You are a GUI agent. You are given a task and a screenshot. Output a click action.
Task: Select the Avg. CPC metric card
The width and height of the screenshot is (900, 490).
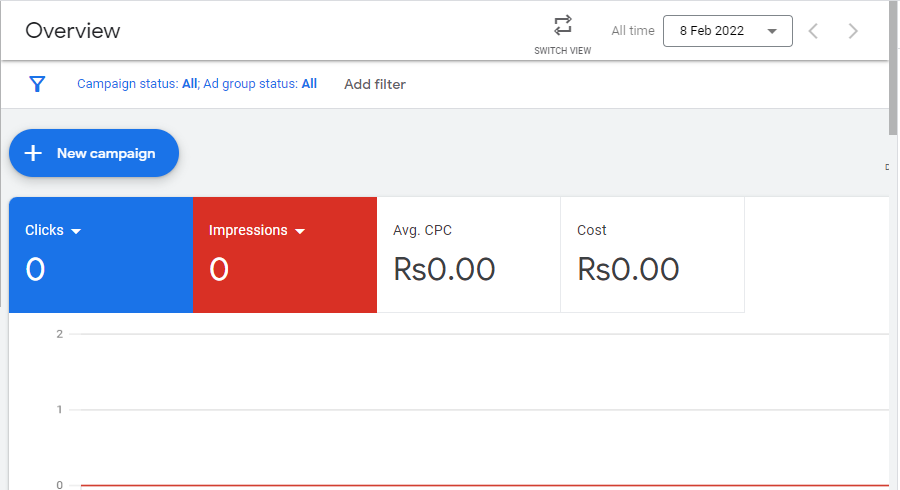tap(468, 255)
